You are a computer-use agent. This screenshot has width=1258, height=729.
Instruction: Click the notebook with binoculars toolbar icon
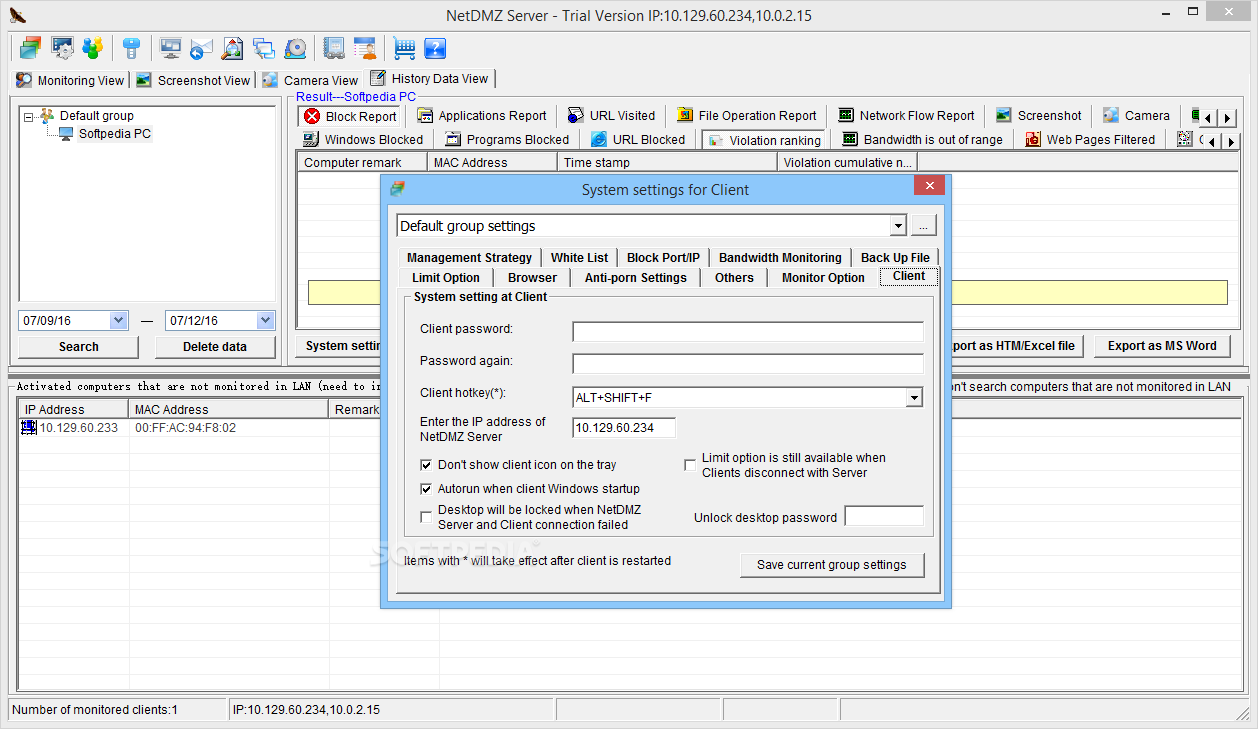pyautogui.click(x=334, y=47)
